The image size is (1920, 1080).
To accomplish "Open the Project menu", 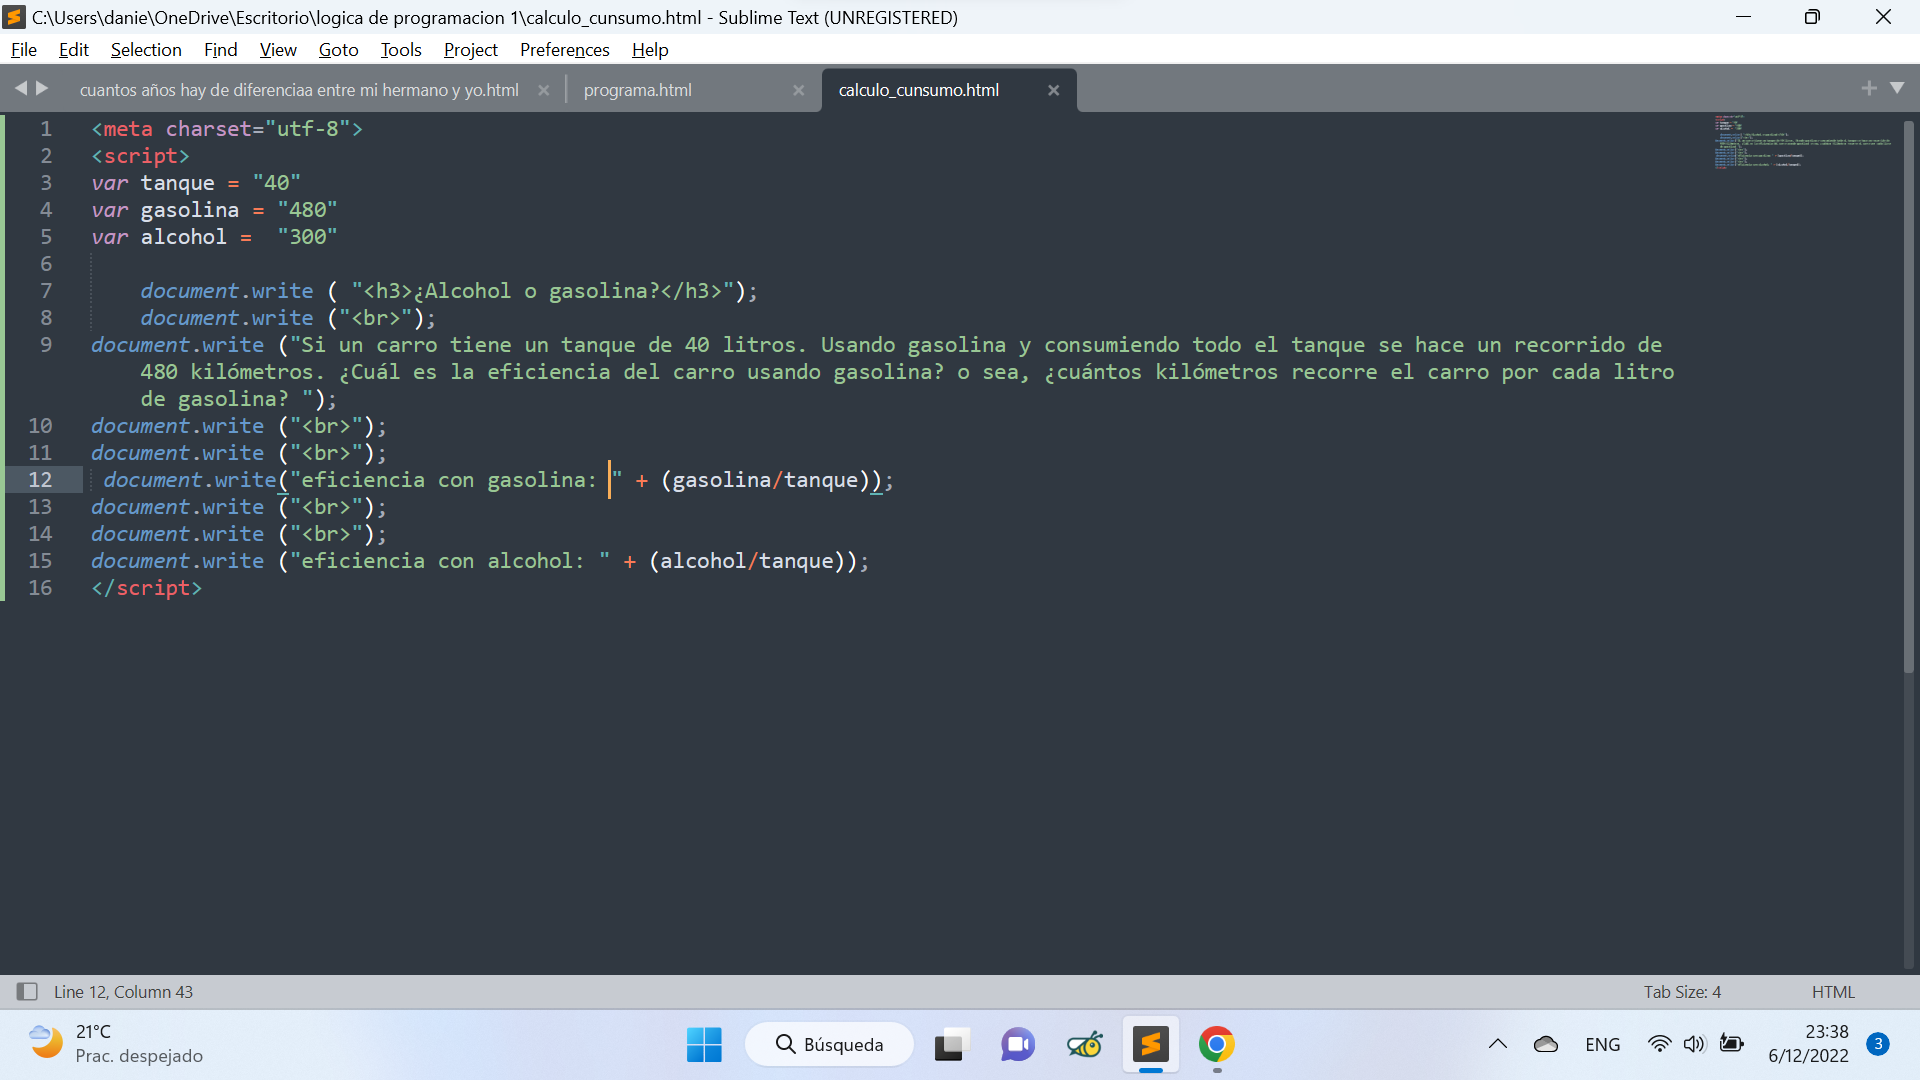I will (471, 50).
